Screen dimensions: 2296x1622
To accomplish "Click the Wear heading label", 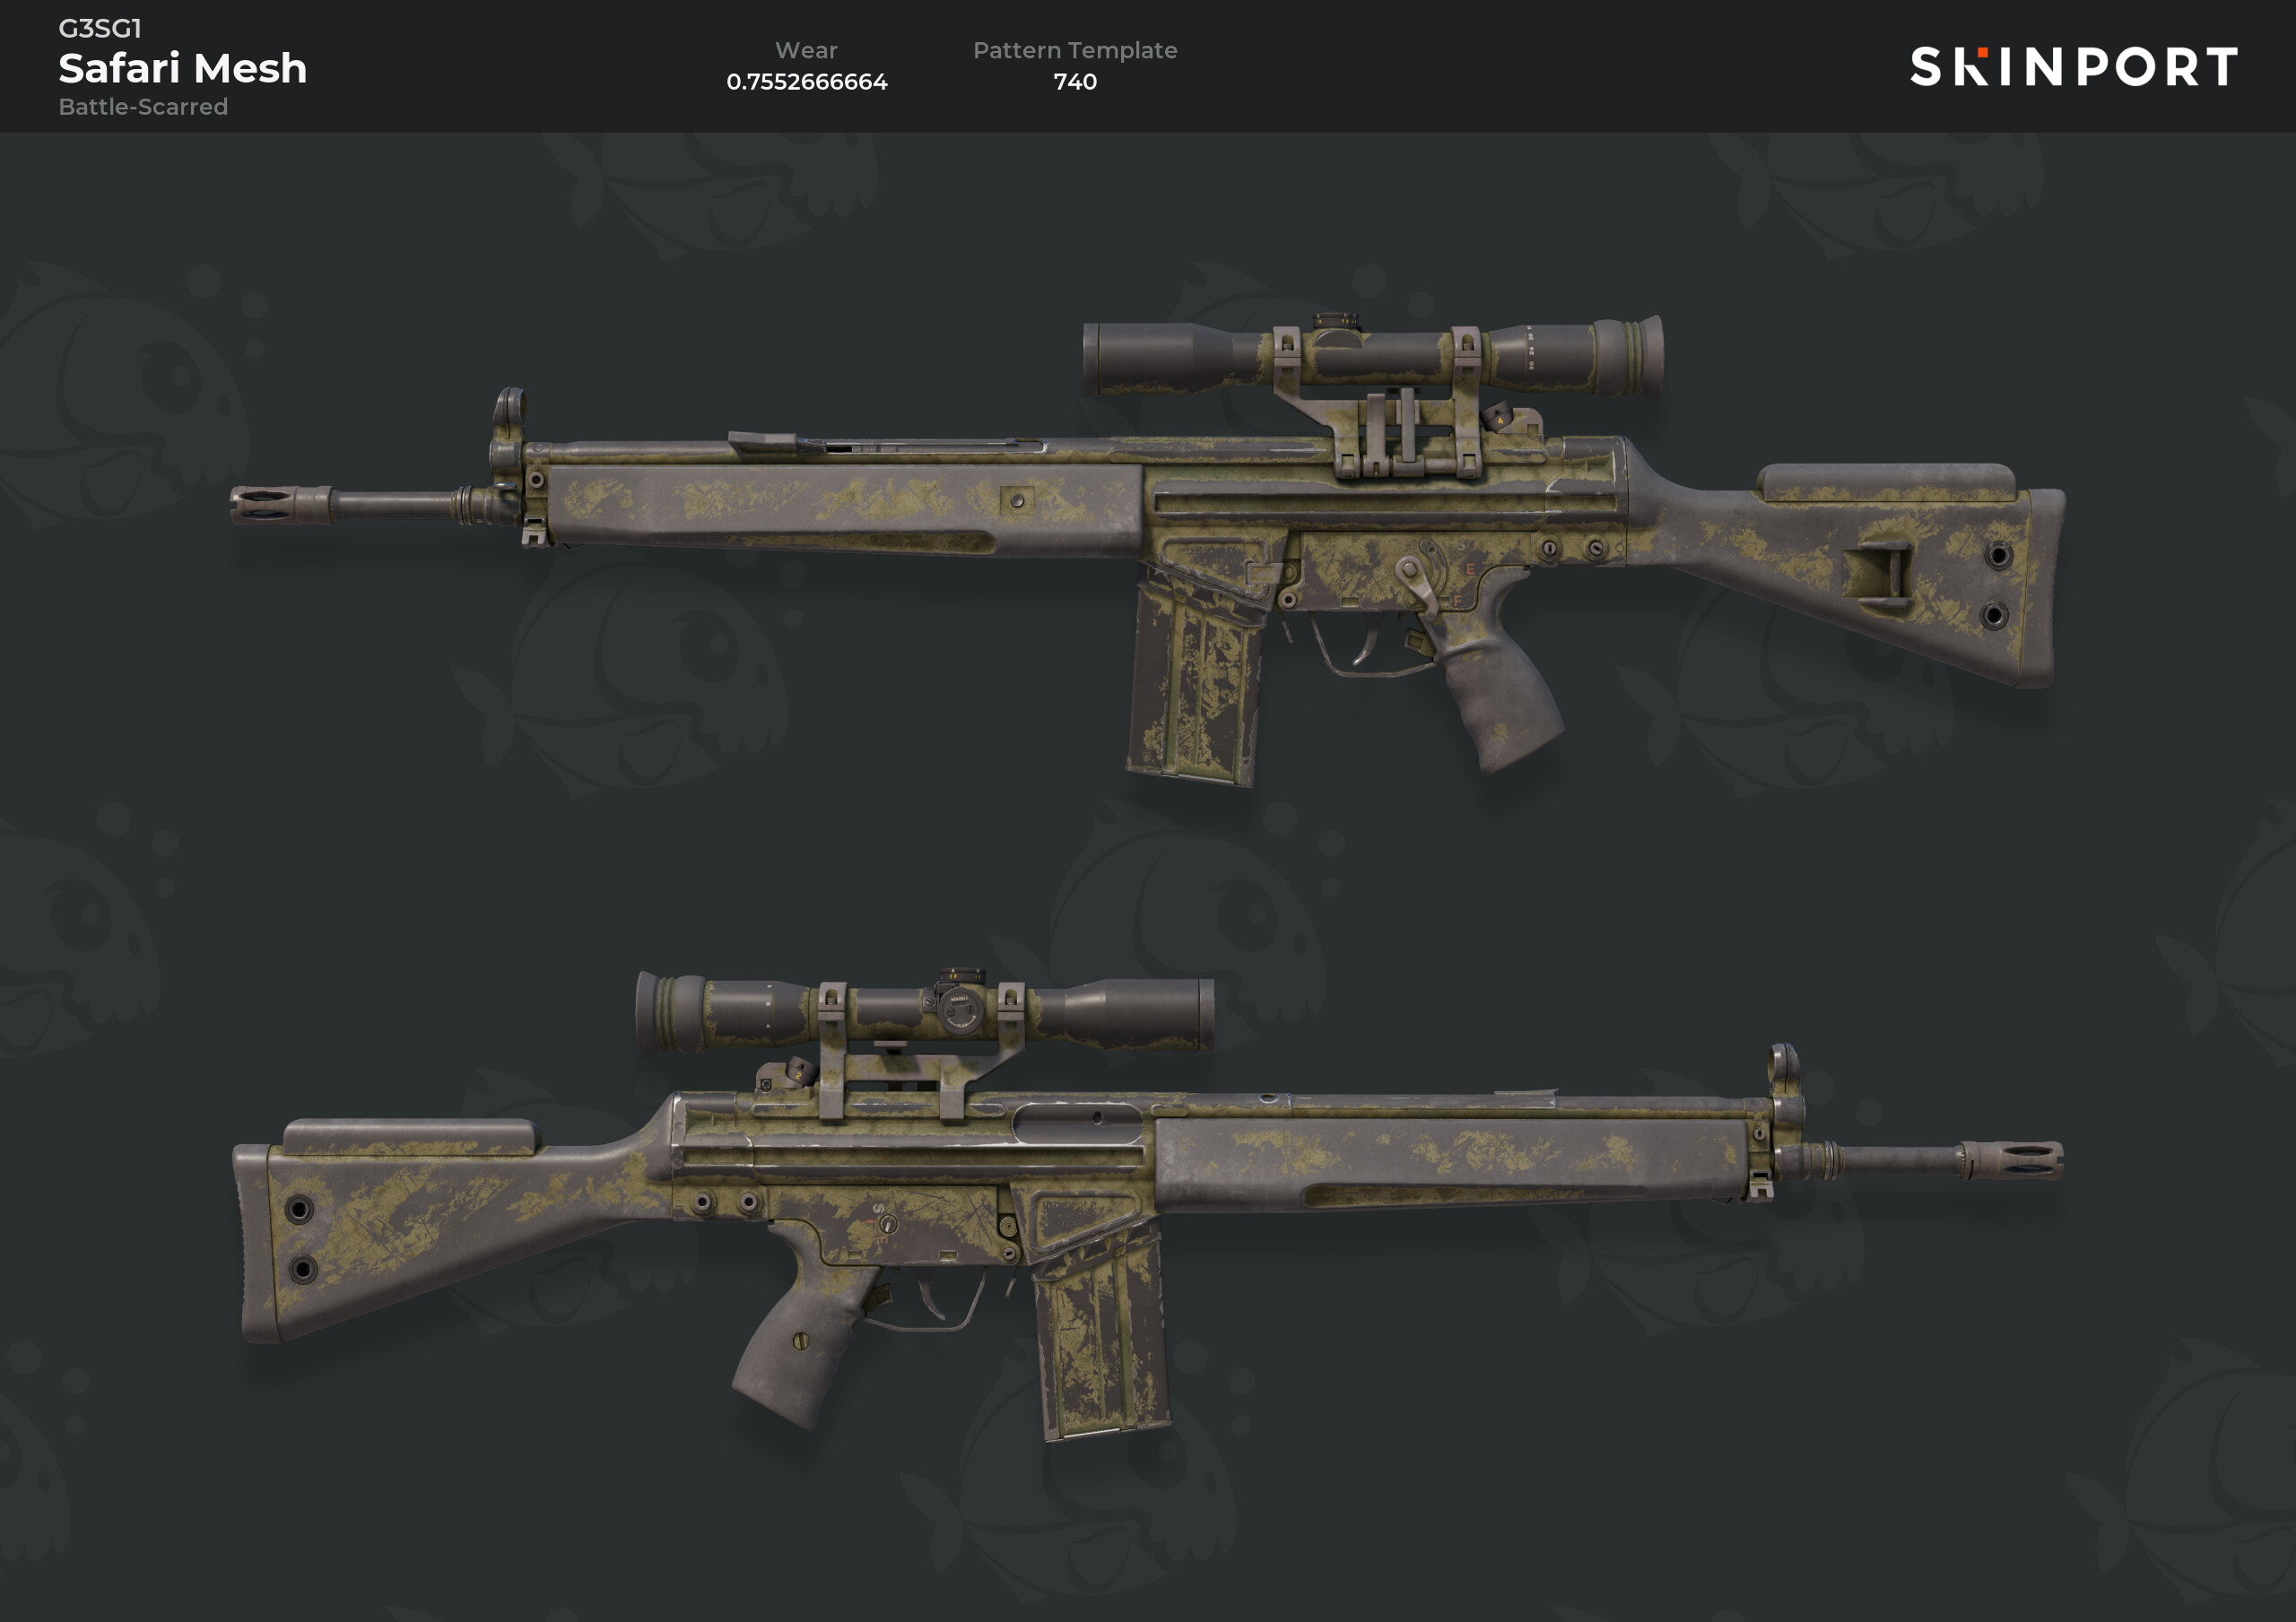I will pos(806,50).
